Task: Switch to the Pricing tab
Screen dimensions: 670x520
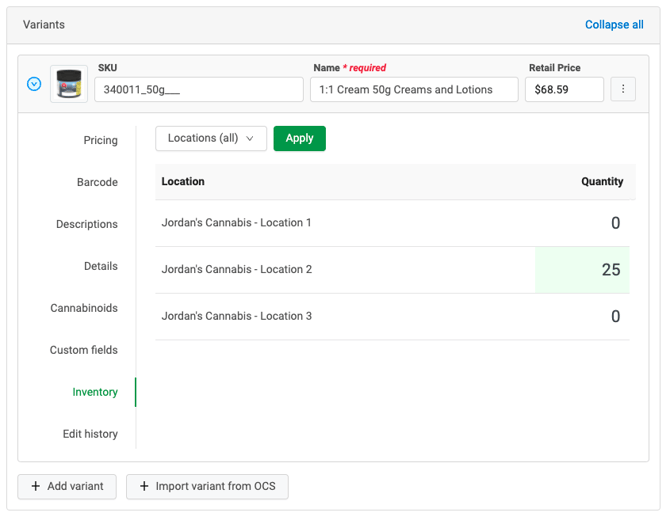Action: point(100,140)
